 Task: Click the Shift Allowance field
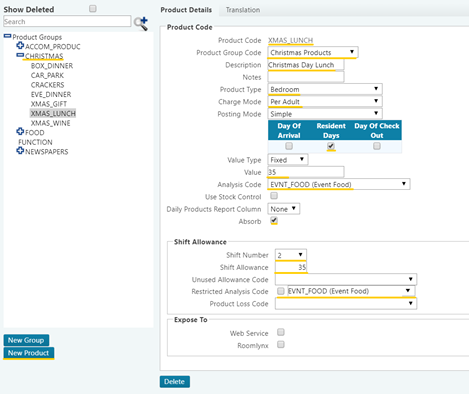coord(291,267)
